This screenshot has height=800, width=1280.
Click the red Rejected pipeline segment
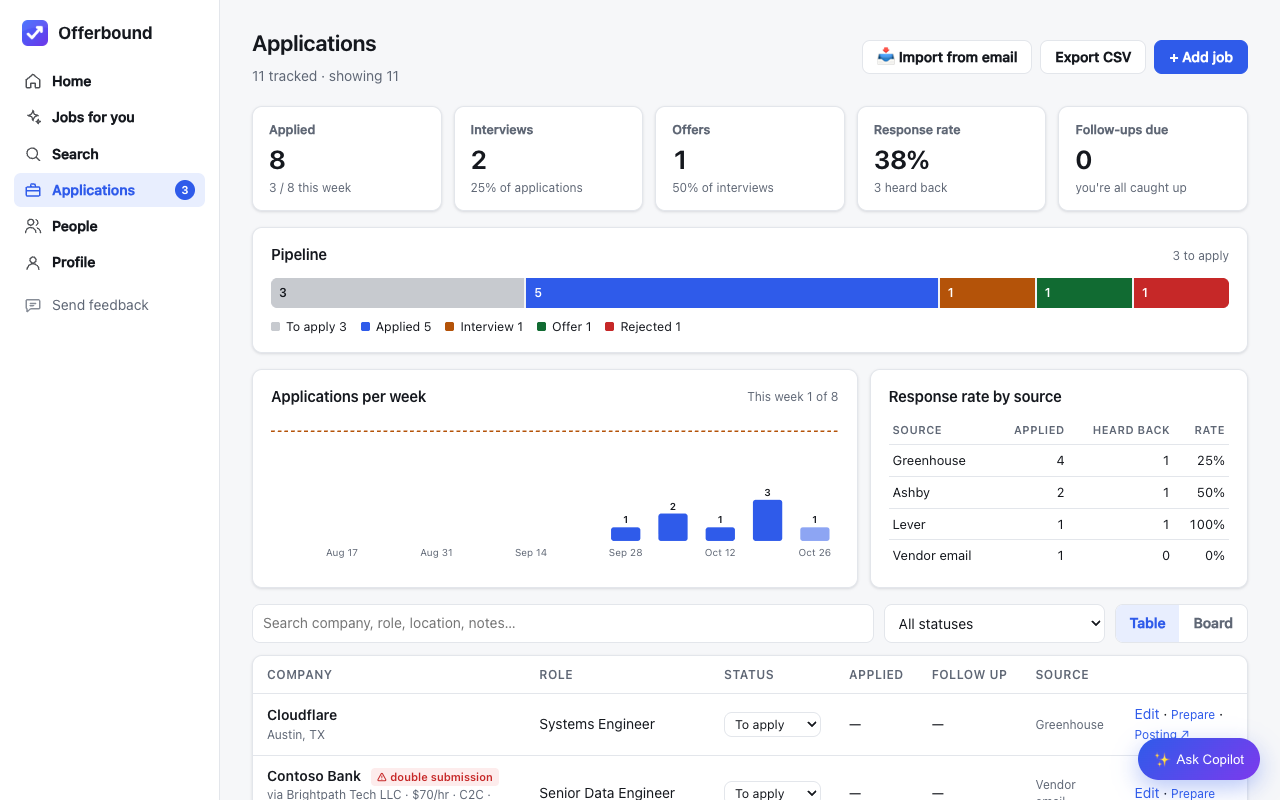1181,293
